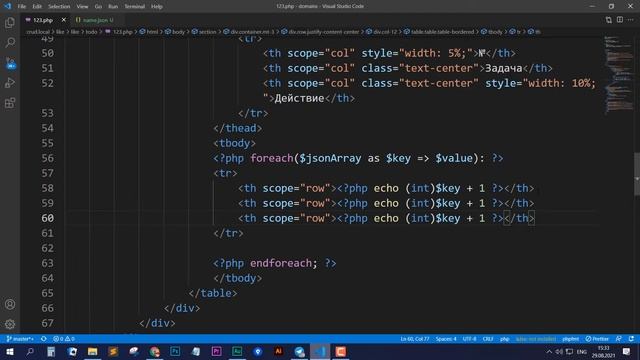The width and height of the screenshot is (640, 360).
Task: Change the CRLF end-of-line sequence
Action: pyautogui.click(x=488, y=339)
